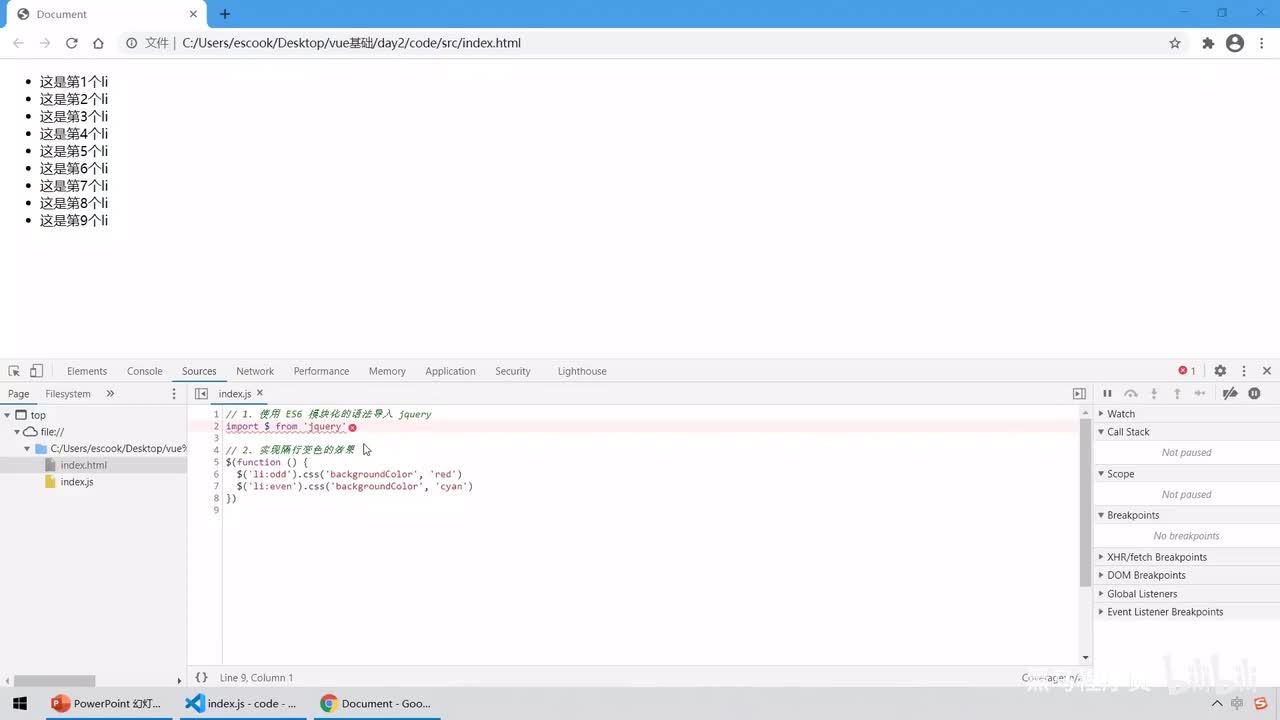Switch to PowerPoint in the taskbar

[x=106, y=703]
